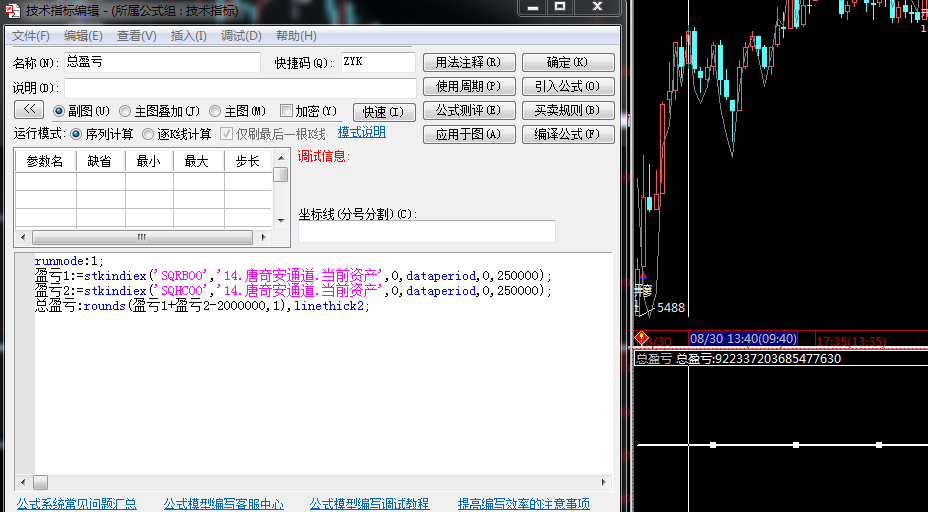
Task: Open the 模式说明 link
Action: pyautogui.click(x=362, y=132)
